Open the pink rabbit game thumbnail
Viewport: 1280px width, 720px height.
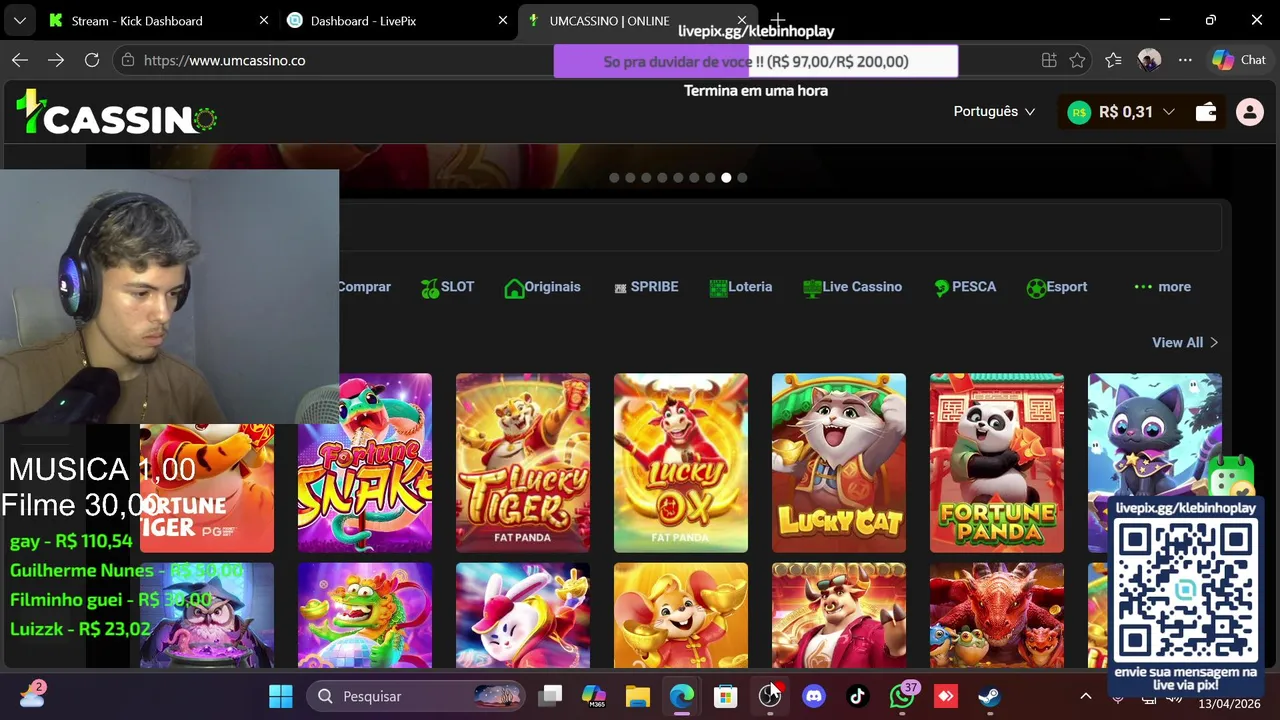[523, 615]
